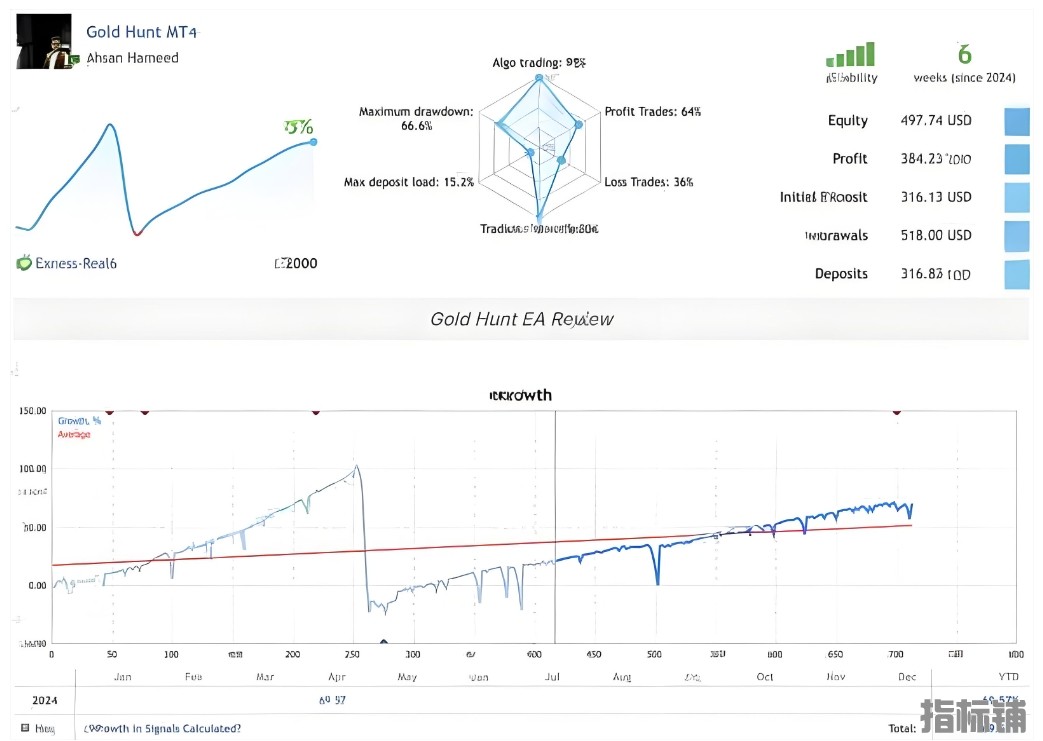Screen dimensions: 1043x741
Task: Expand the 'Growth in Signals Calculated?' question
Action: click(162, 728)
